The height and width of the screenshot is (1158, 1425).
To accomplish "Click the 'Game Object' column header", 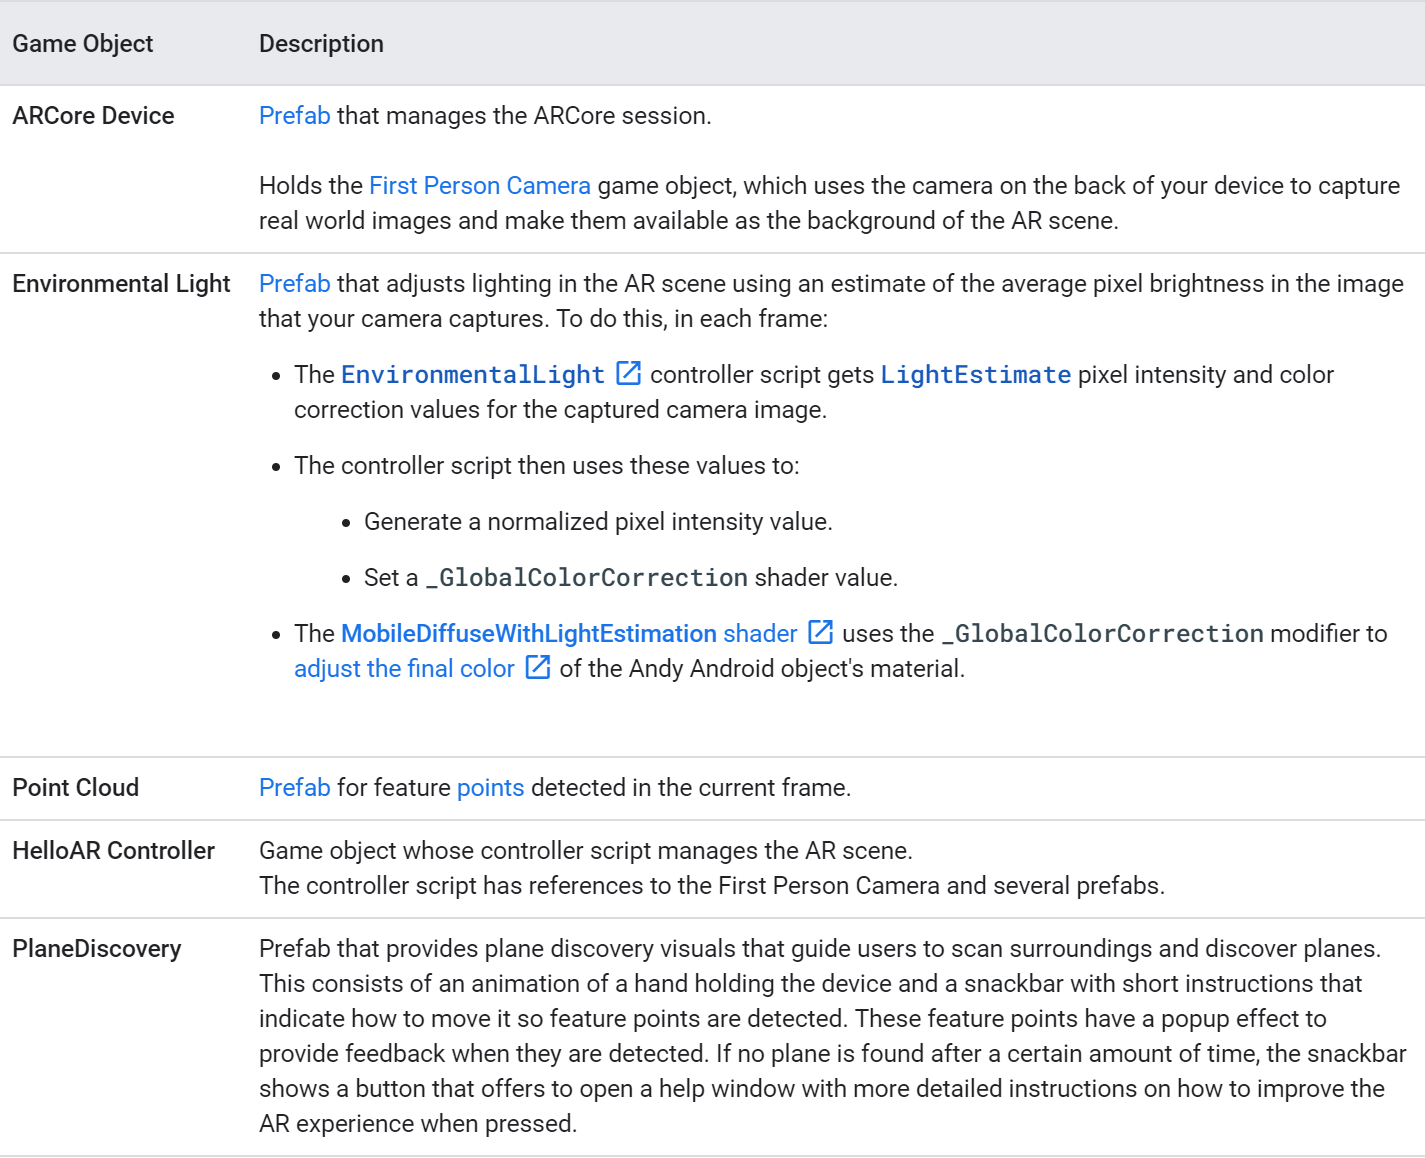I will coord(83,44).
